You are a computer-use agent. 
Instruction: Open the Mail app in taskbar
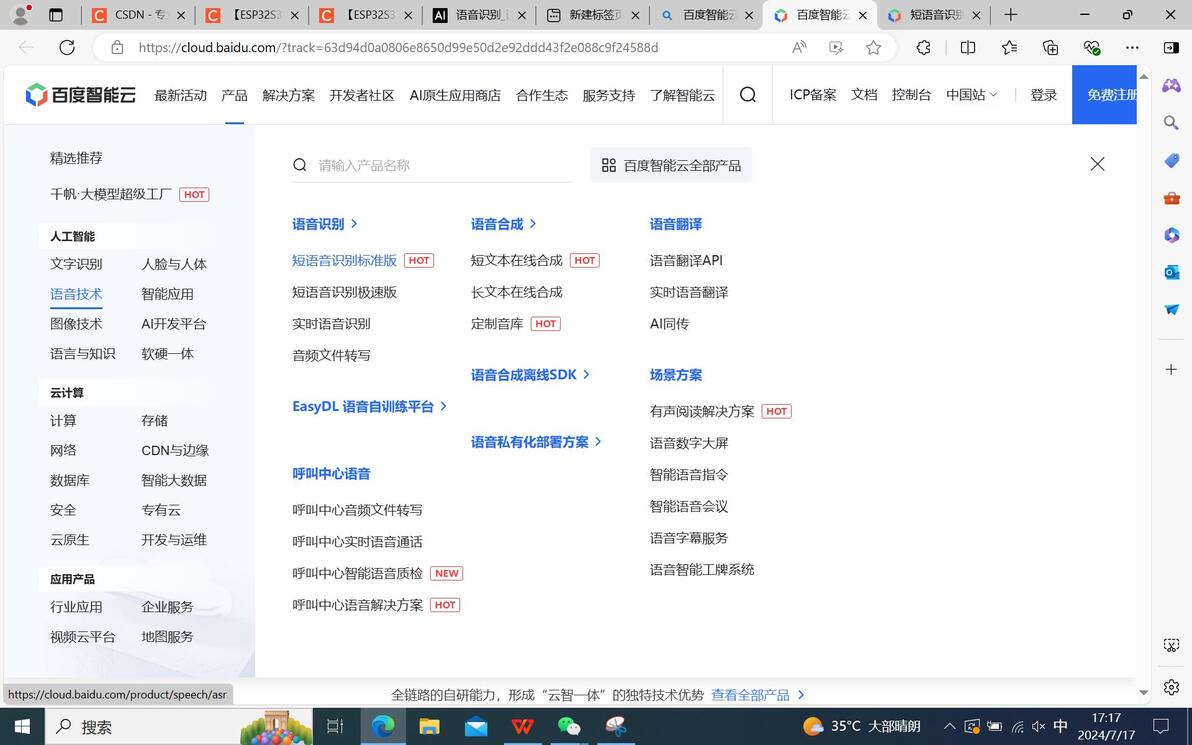click(476, 727)
